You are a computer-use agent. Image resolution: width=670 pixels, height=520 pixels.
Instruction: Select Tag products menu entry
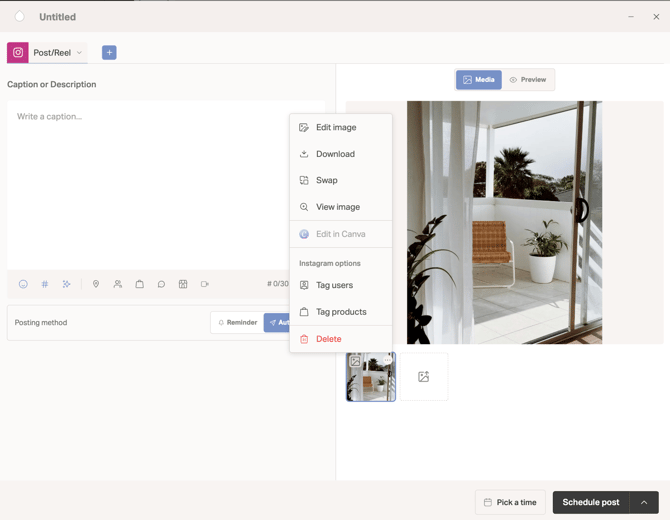pyautogui.click(x=341, y=312)
